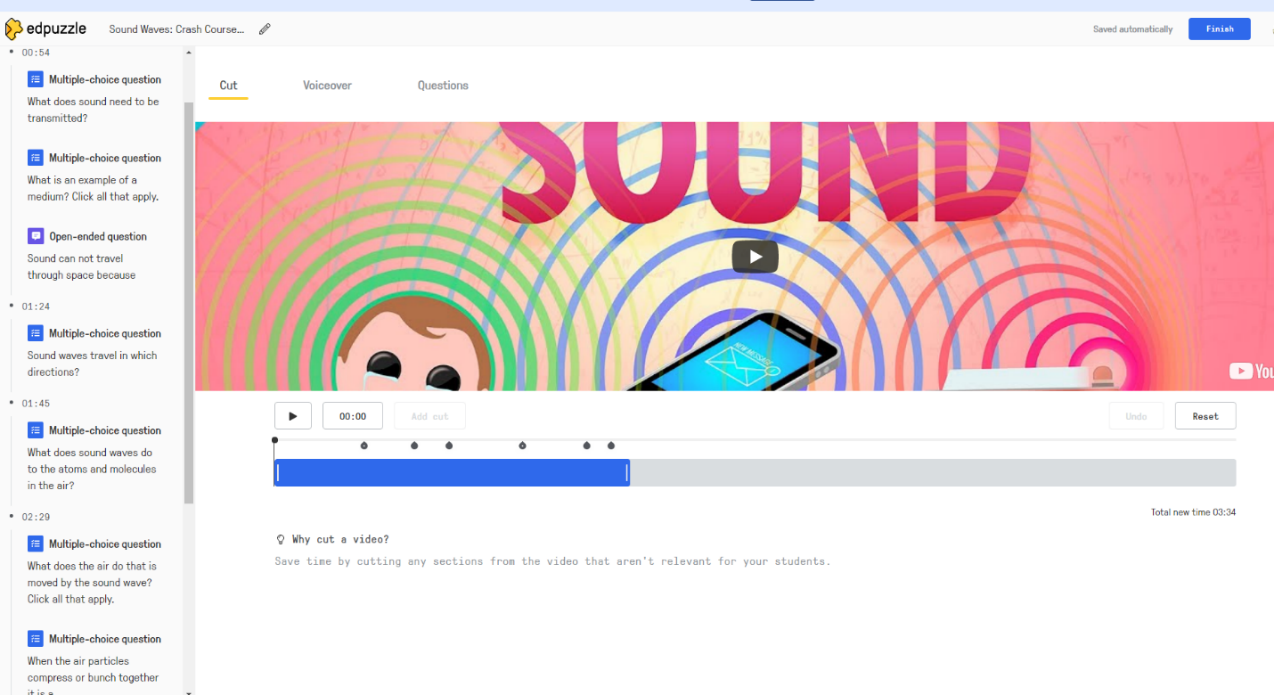
Task: Click the 01:45 timestamp in sidebar
Action: pyautogui.click(x=36, y=404)
